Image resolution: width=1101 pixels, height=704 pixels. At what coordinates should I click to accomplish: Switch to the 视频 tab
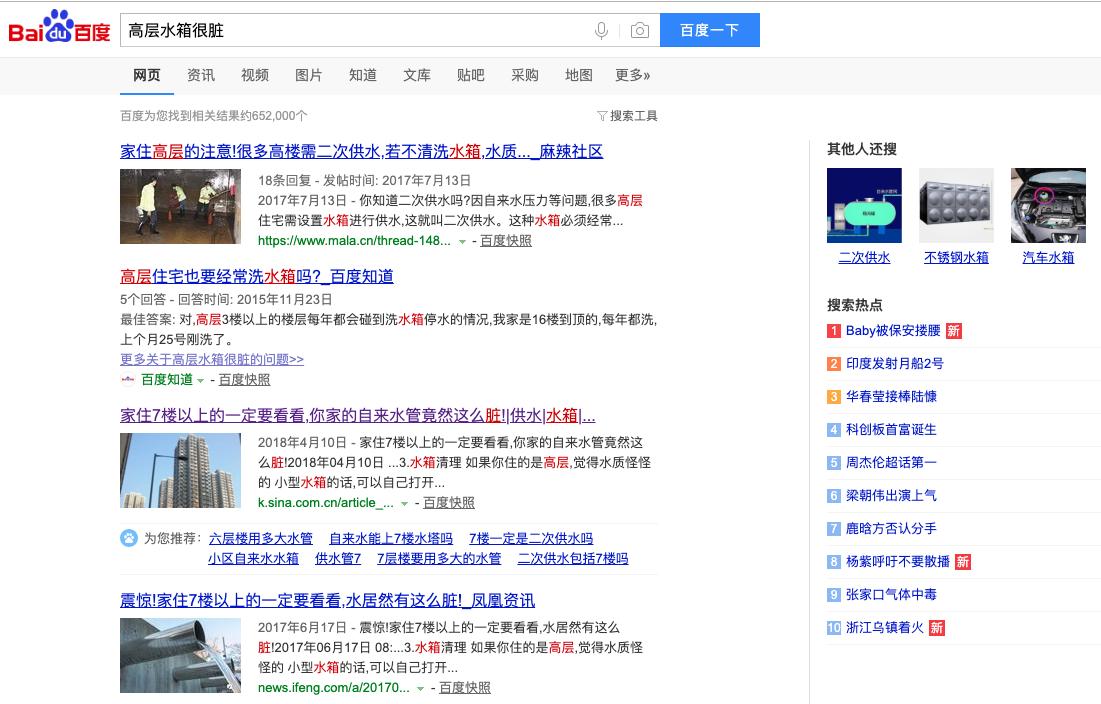pyautogui.click(x=255, y=75)
